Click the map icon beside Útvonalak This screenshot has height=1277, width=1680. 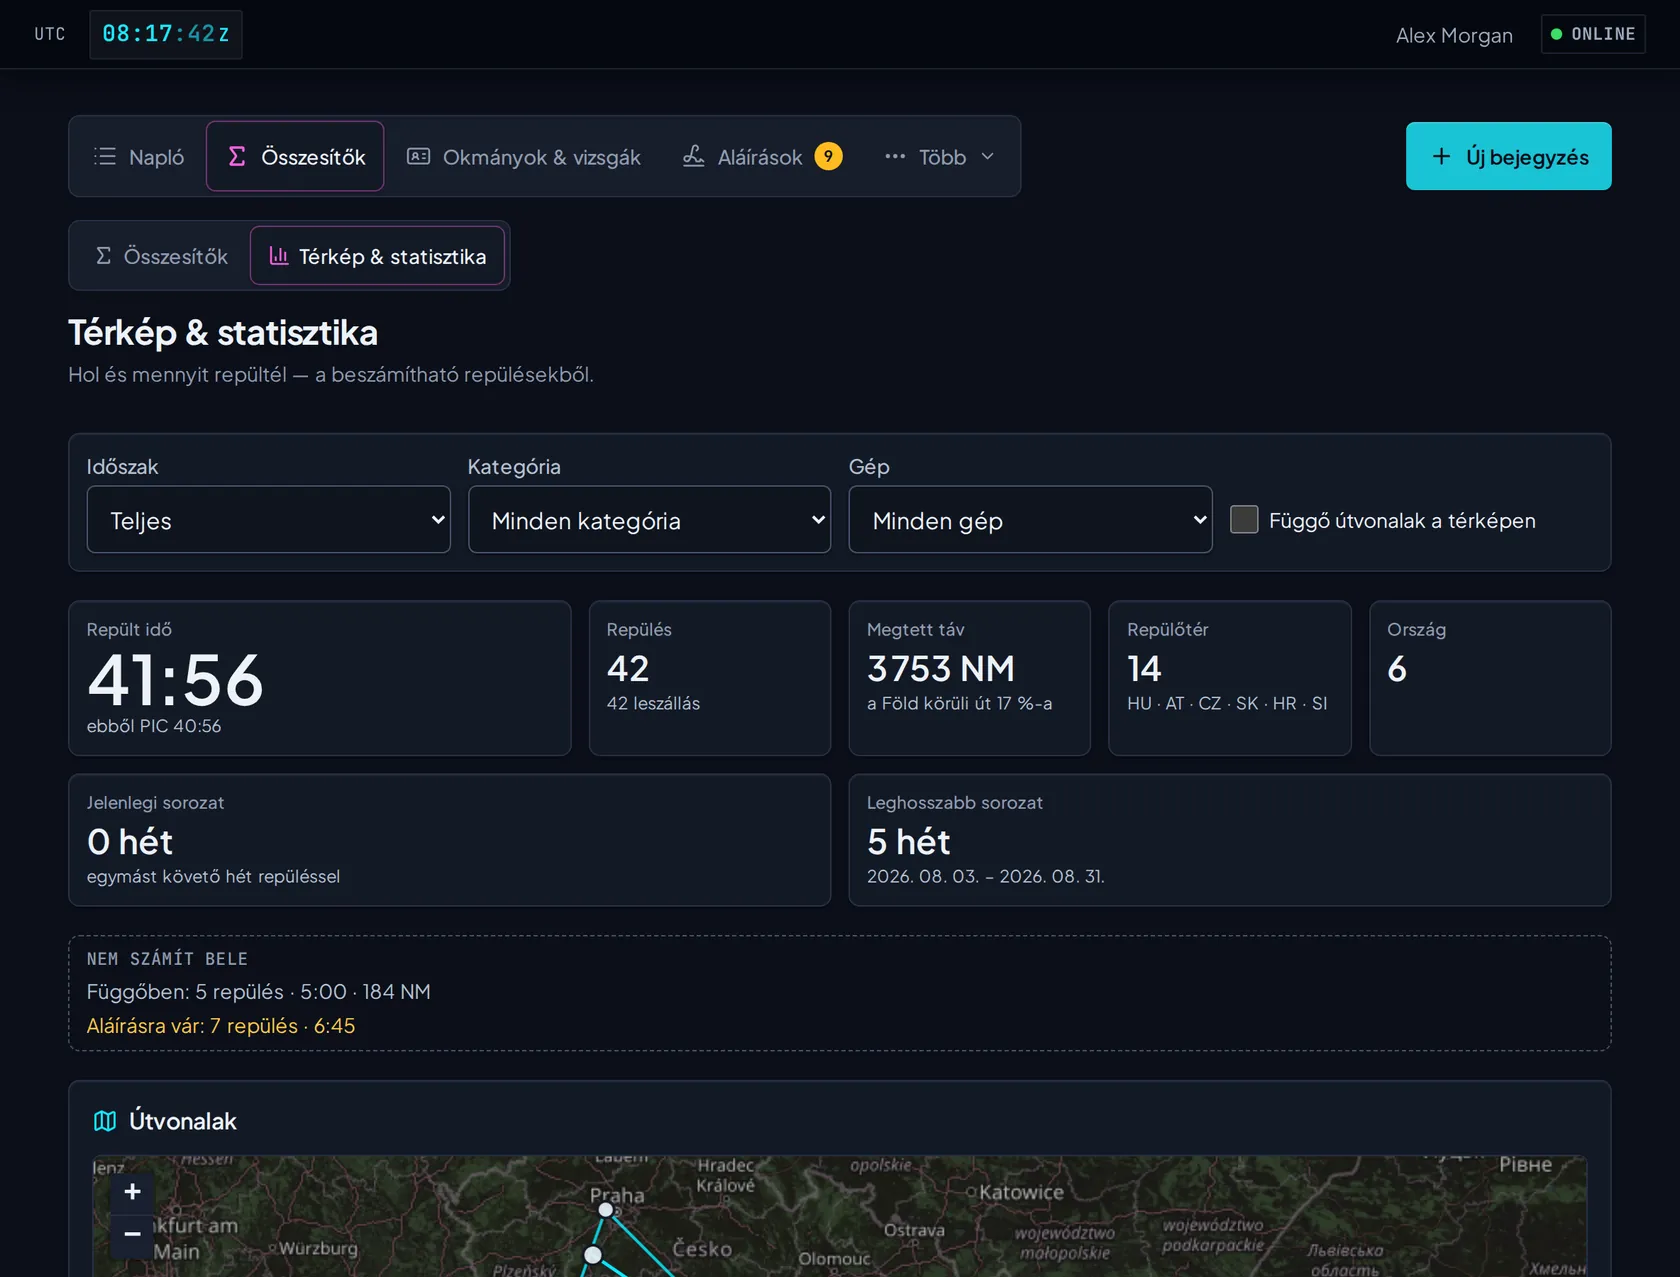105,1121
